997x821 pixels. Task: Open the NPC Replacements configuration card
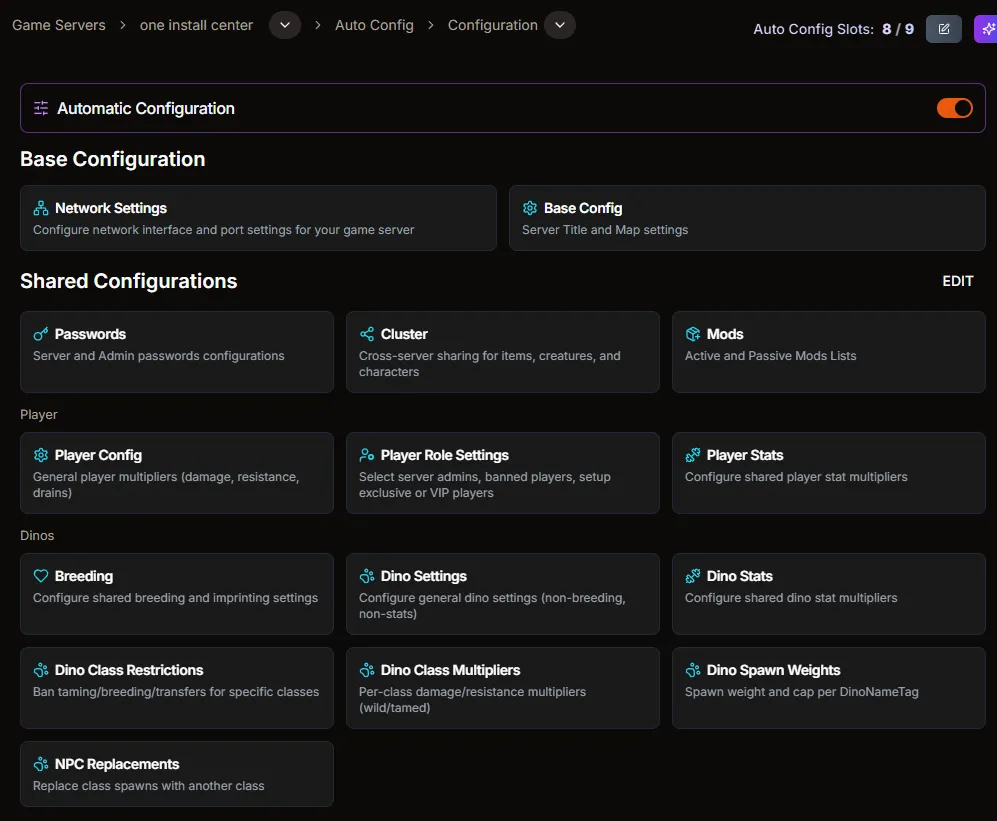click(x=177, y=773)
